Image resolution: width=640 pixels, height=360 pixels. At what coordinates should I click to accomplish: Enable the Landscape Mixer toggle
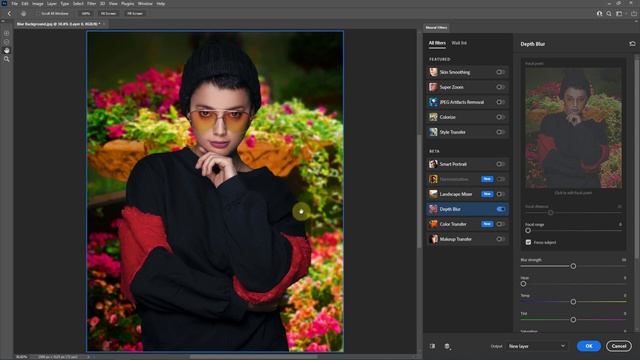[x=500, y=194]
